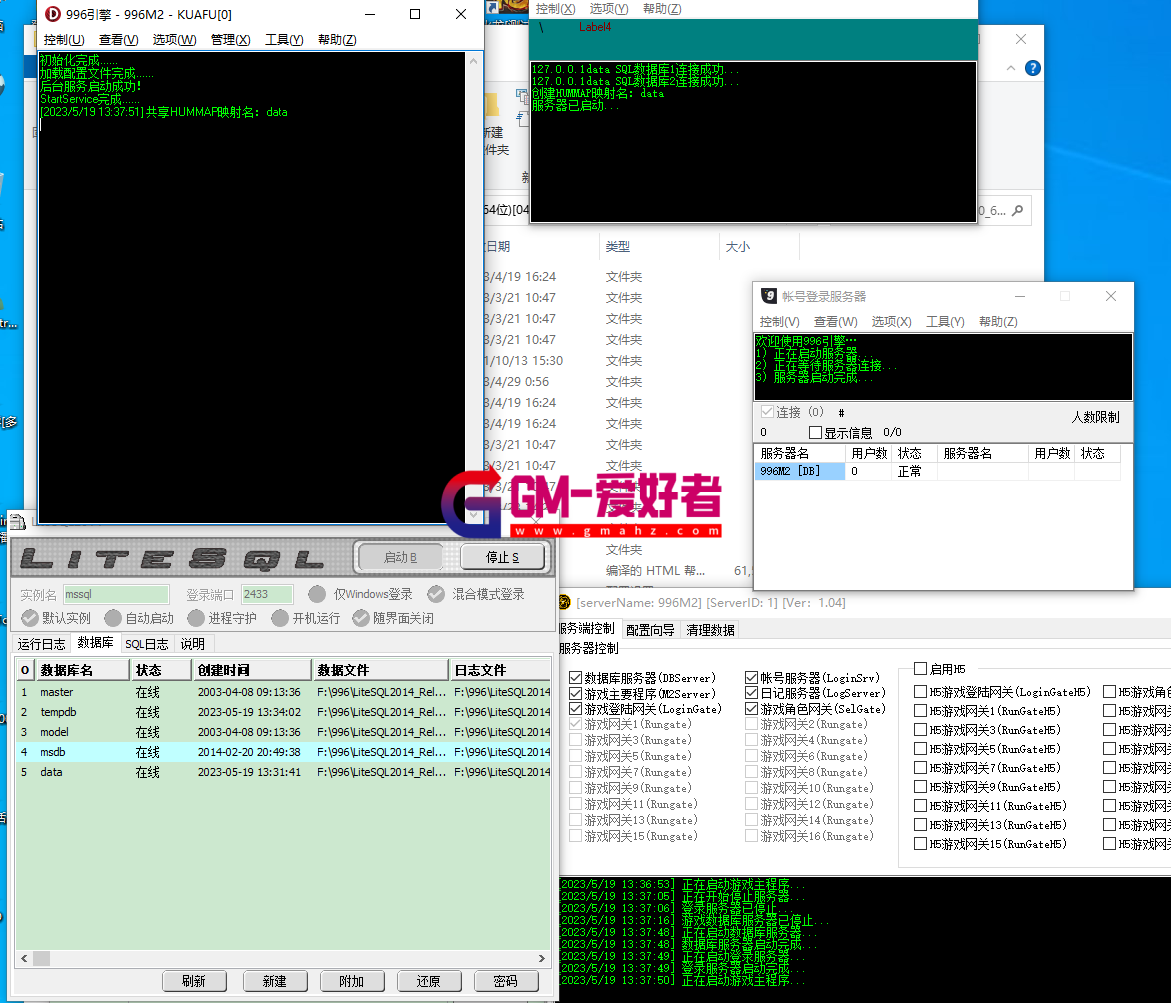Switch to the SQL日志 tab in LiteSQL
Screen dimensions: 1171x1003
146,644
